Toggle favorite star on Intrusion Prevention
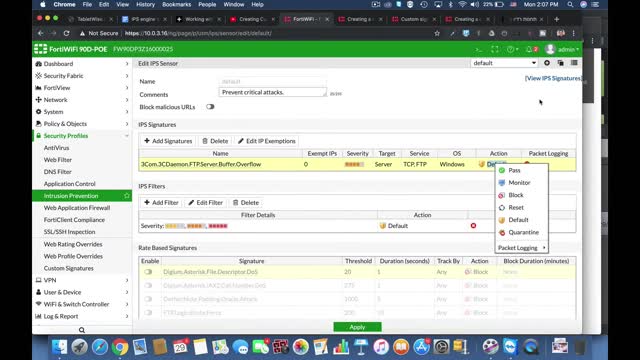 (x=127, y=196)
